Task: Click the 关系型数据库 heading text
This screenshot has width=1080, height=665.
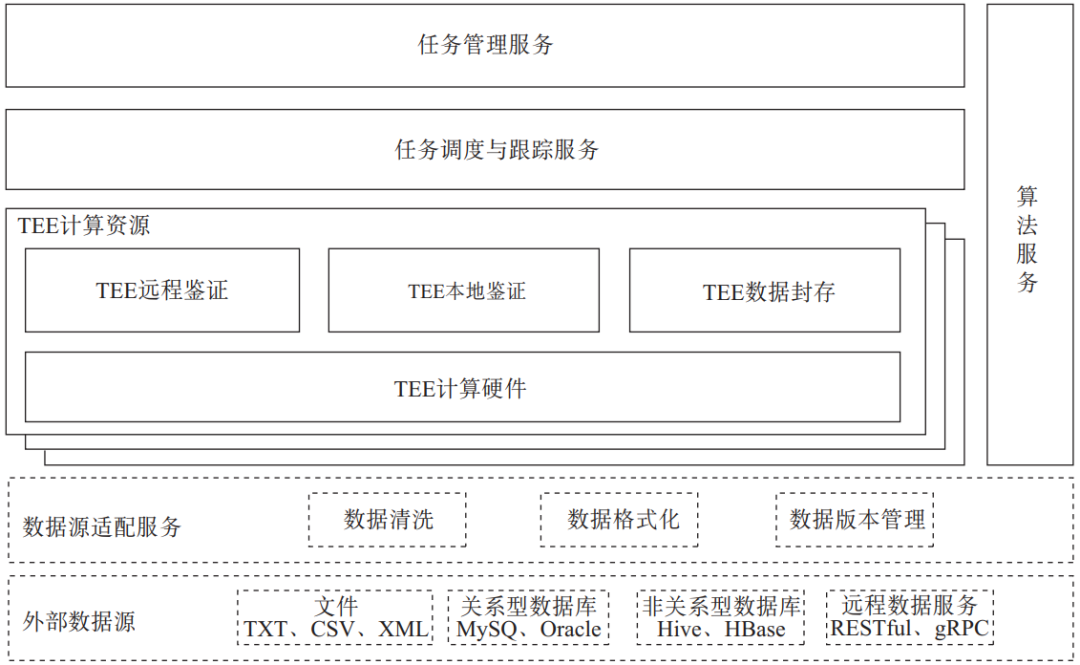Action: (x=529, y=606)
